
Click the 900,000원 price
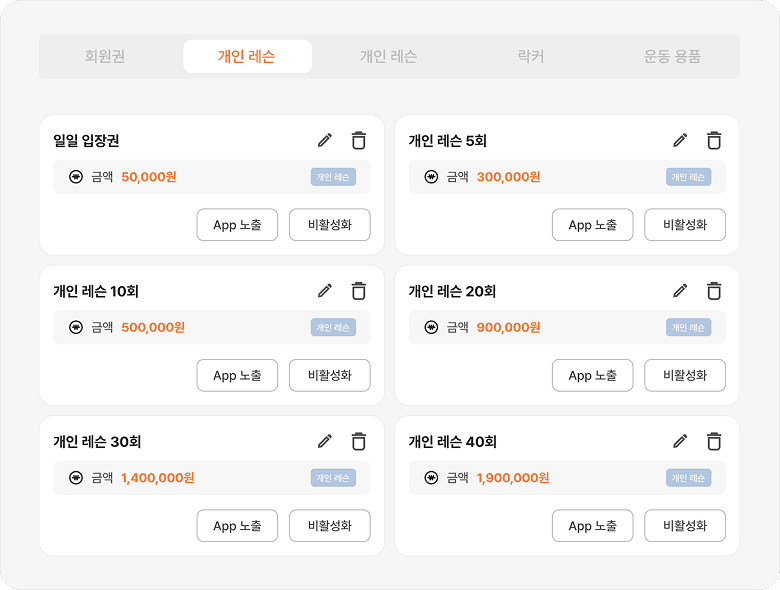(508, 327)
